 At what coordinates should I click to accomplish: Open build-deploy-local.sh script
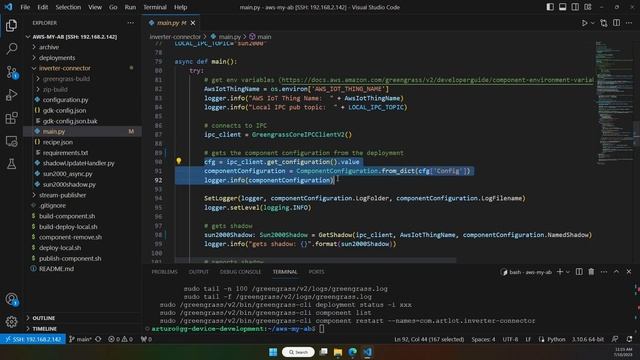pos(68,227)
